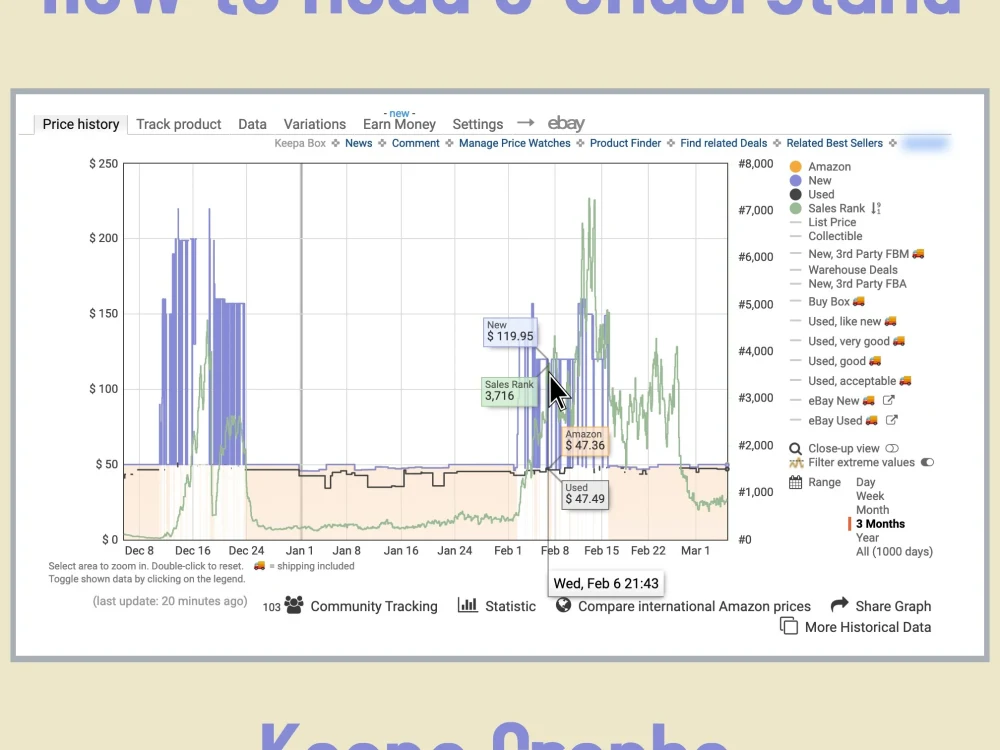Image resolution: width=1000 pixels, height=750 pixels.
Task: Toggle eBay New series in legend
Action: pos(832,401)
